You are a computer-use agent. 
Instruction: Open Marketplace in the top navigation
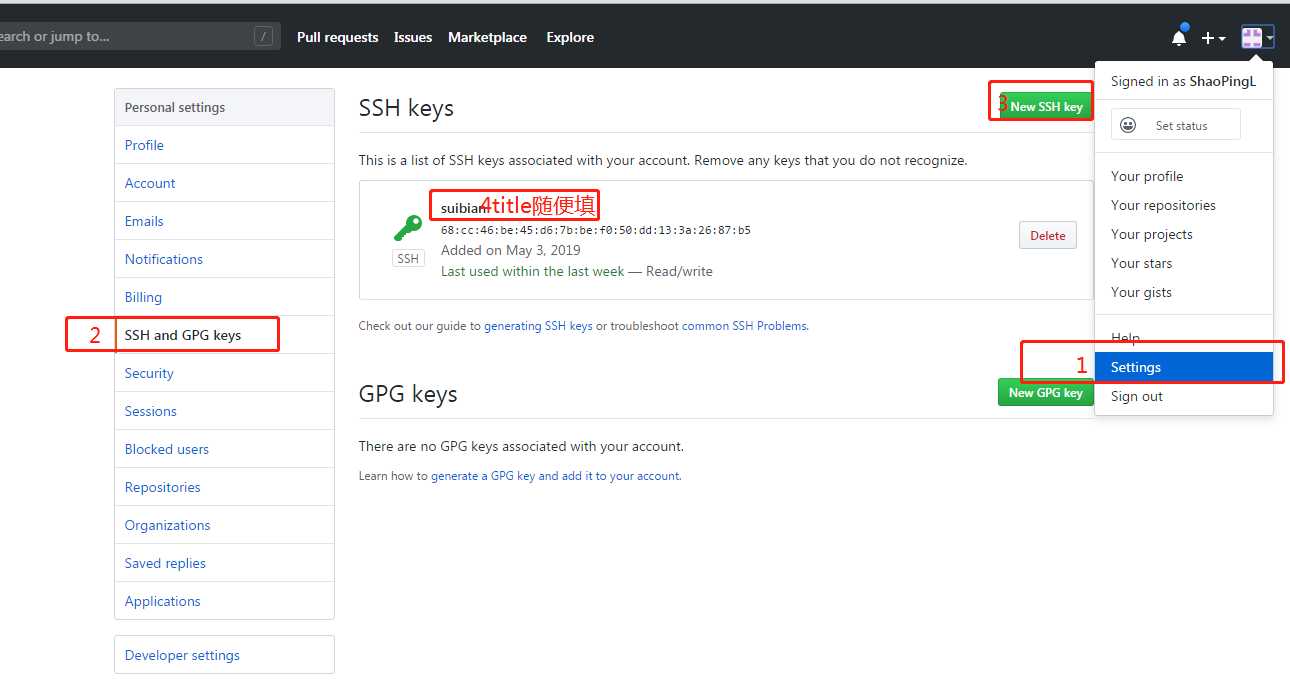point(487,37)
